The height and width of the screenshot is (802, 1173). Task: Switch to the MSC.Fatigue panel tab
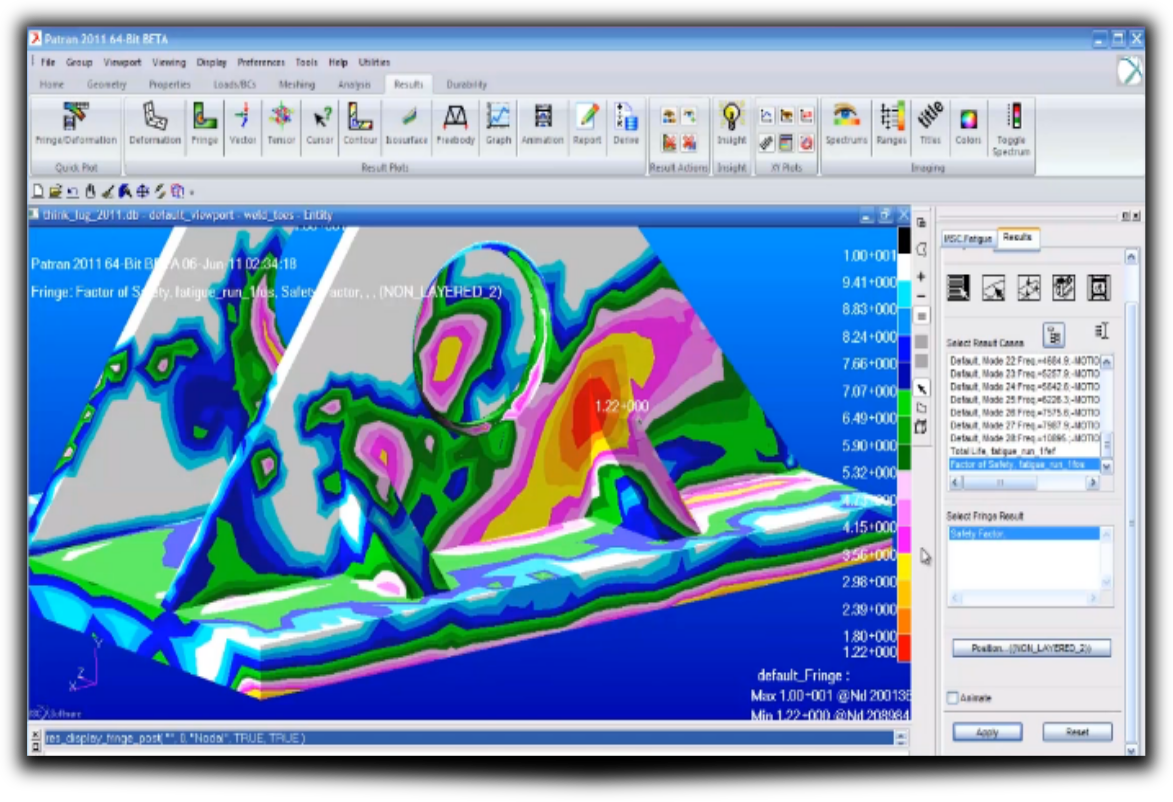click(x=968, y=238)
